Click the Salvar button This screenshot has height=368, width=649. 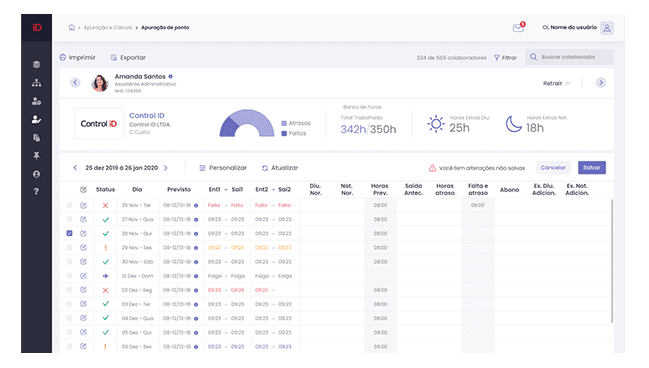tap(592, 168)
